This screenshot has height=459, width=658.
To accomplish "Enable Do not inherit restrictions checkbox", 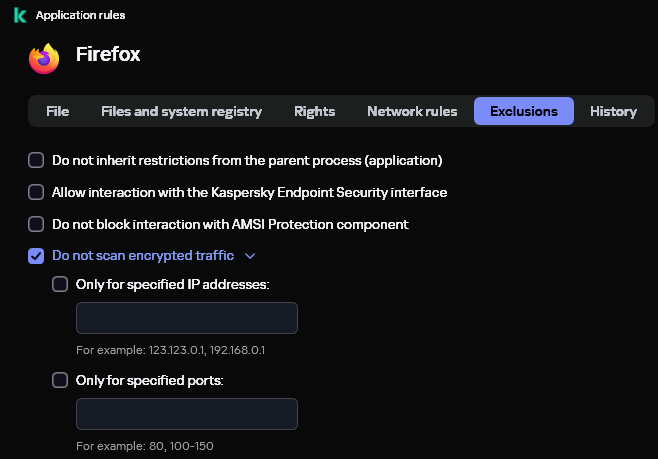I will (x=36, y=160).
